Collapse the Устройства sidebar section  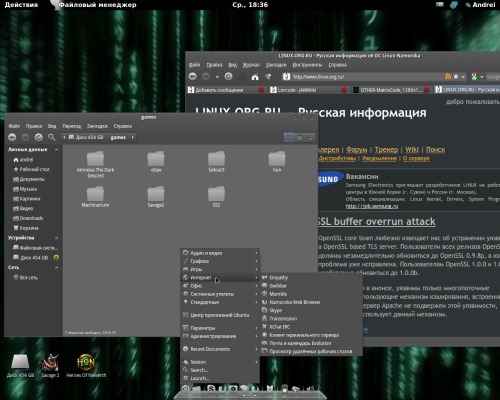click(56, 238)
